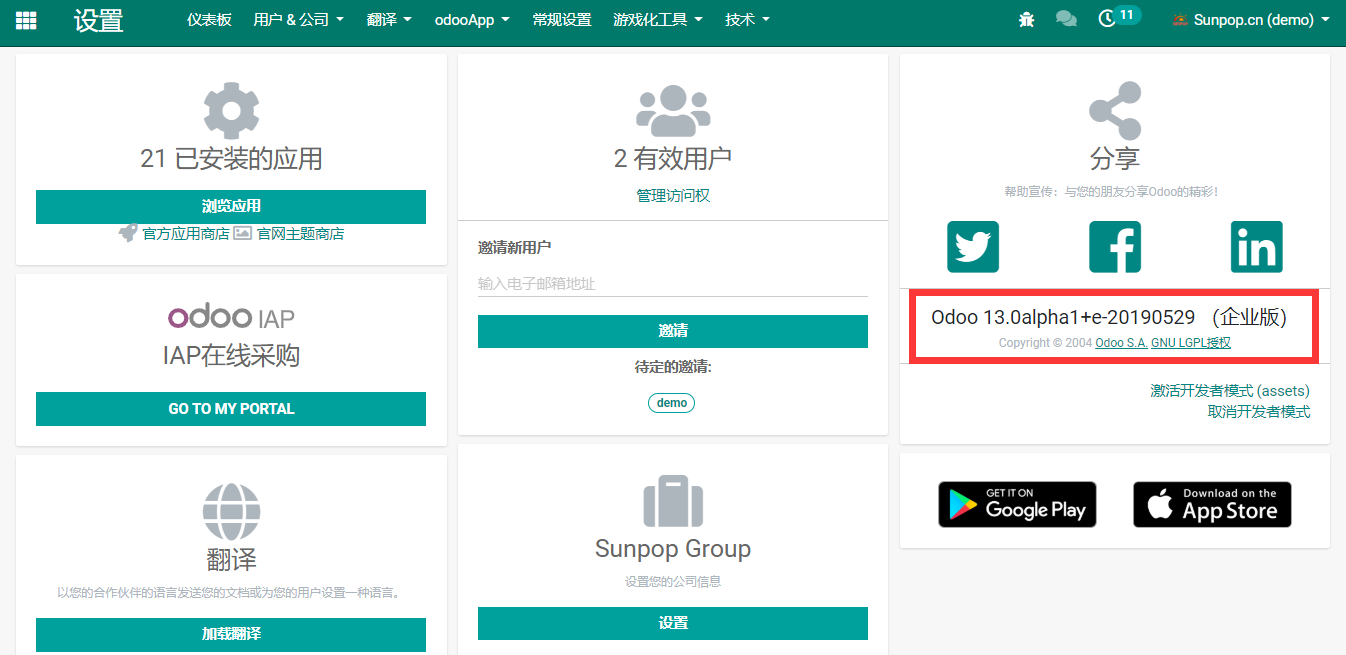Open the 官网主题商店 link
This screenshot has height=655, width=1346.
click(x=300, y=234)
